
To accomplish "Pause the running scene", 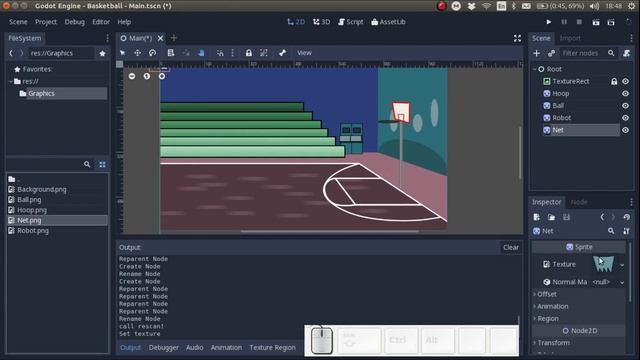I will point(564,22).
